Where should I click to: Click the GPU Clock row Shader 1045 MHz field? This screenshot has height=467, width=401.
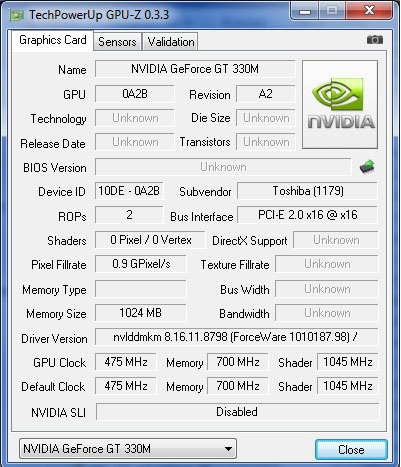tap(347, 362)
